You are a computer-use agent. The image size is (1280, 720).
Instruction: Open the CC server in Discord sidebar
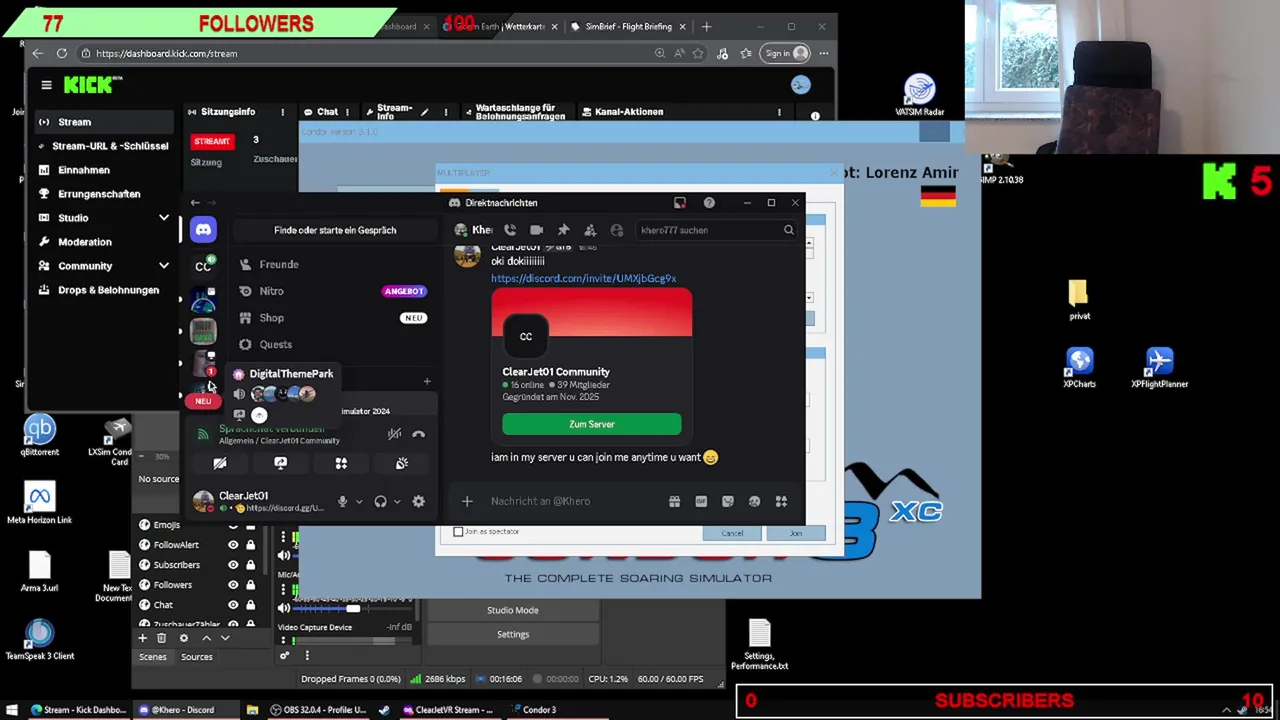pyautogui.click(x=203, y=266)
